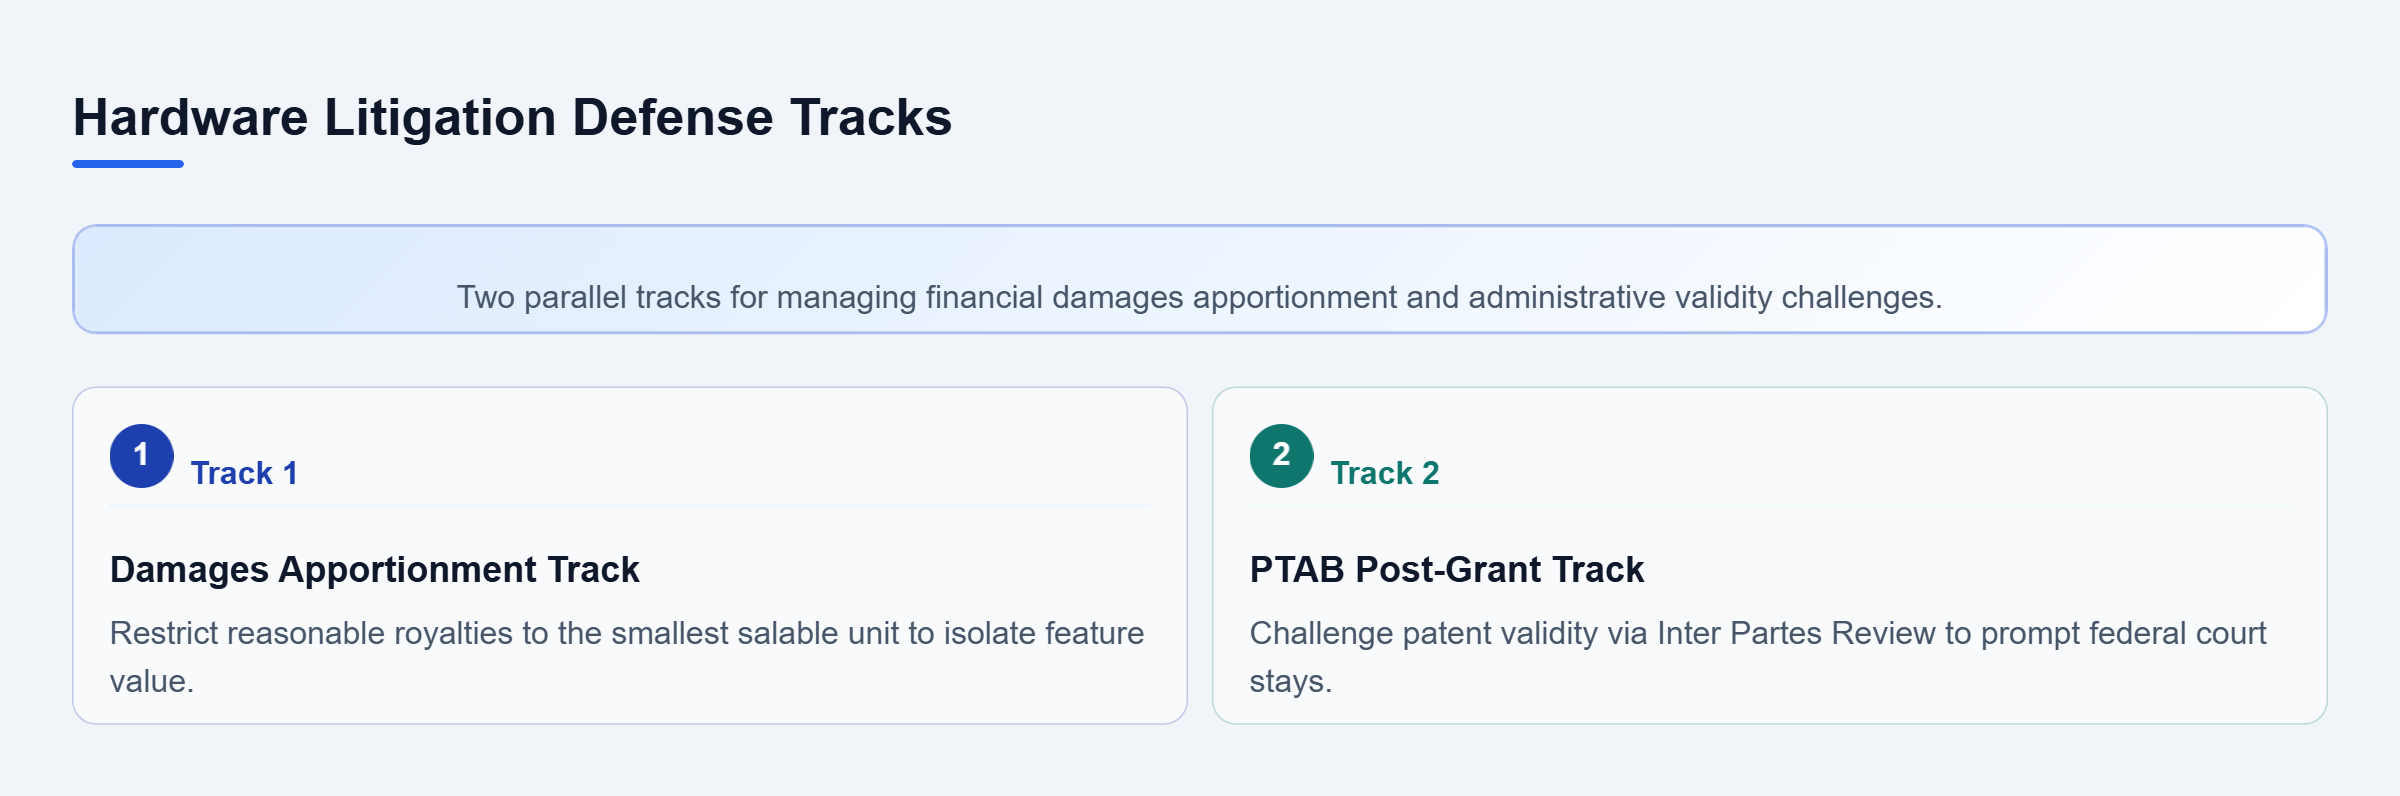Click the Inter Partes Review description text
The image size is (2400, 796).
pyautogui.click(x=1758, y=657)
